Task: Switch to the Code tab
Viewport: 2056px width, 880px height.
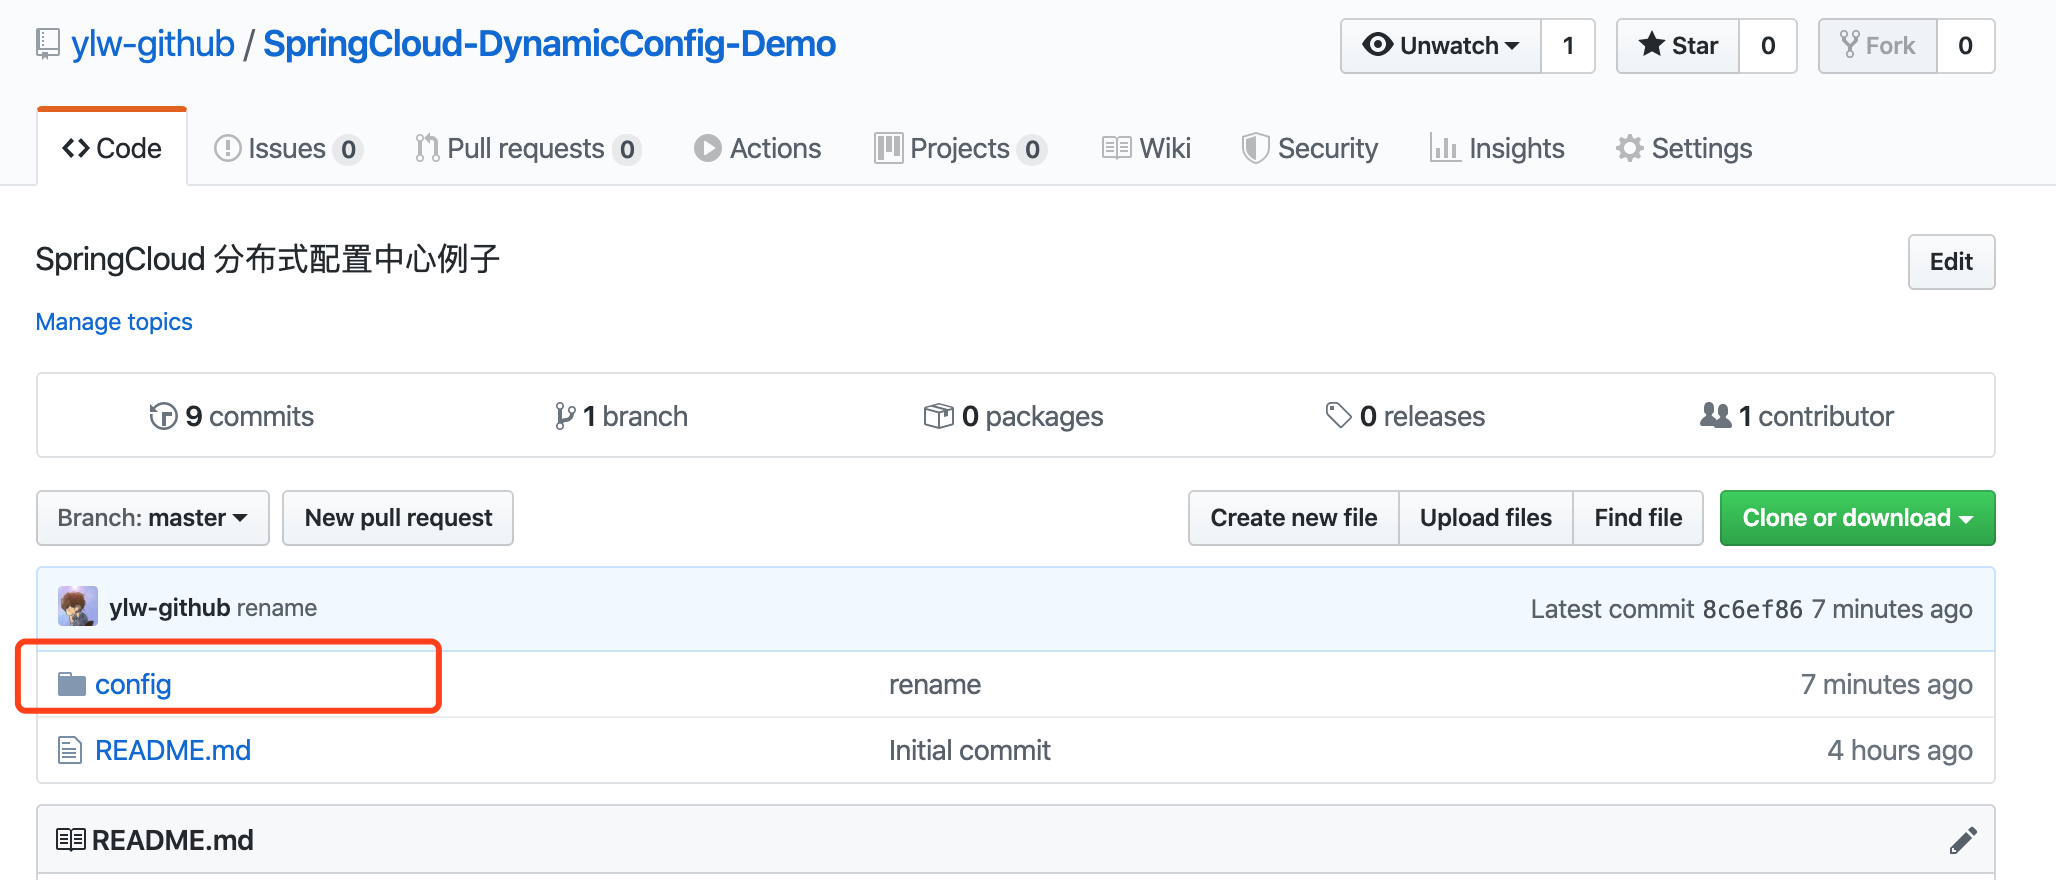Action: (112, 148)
